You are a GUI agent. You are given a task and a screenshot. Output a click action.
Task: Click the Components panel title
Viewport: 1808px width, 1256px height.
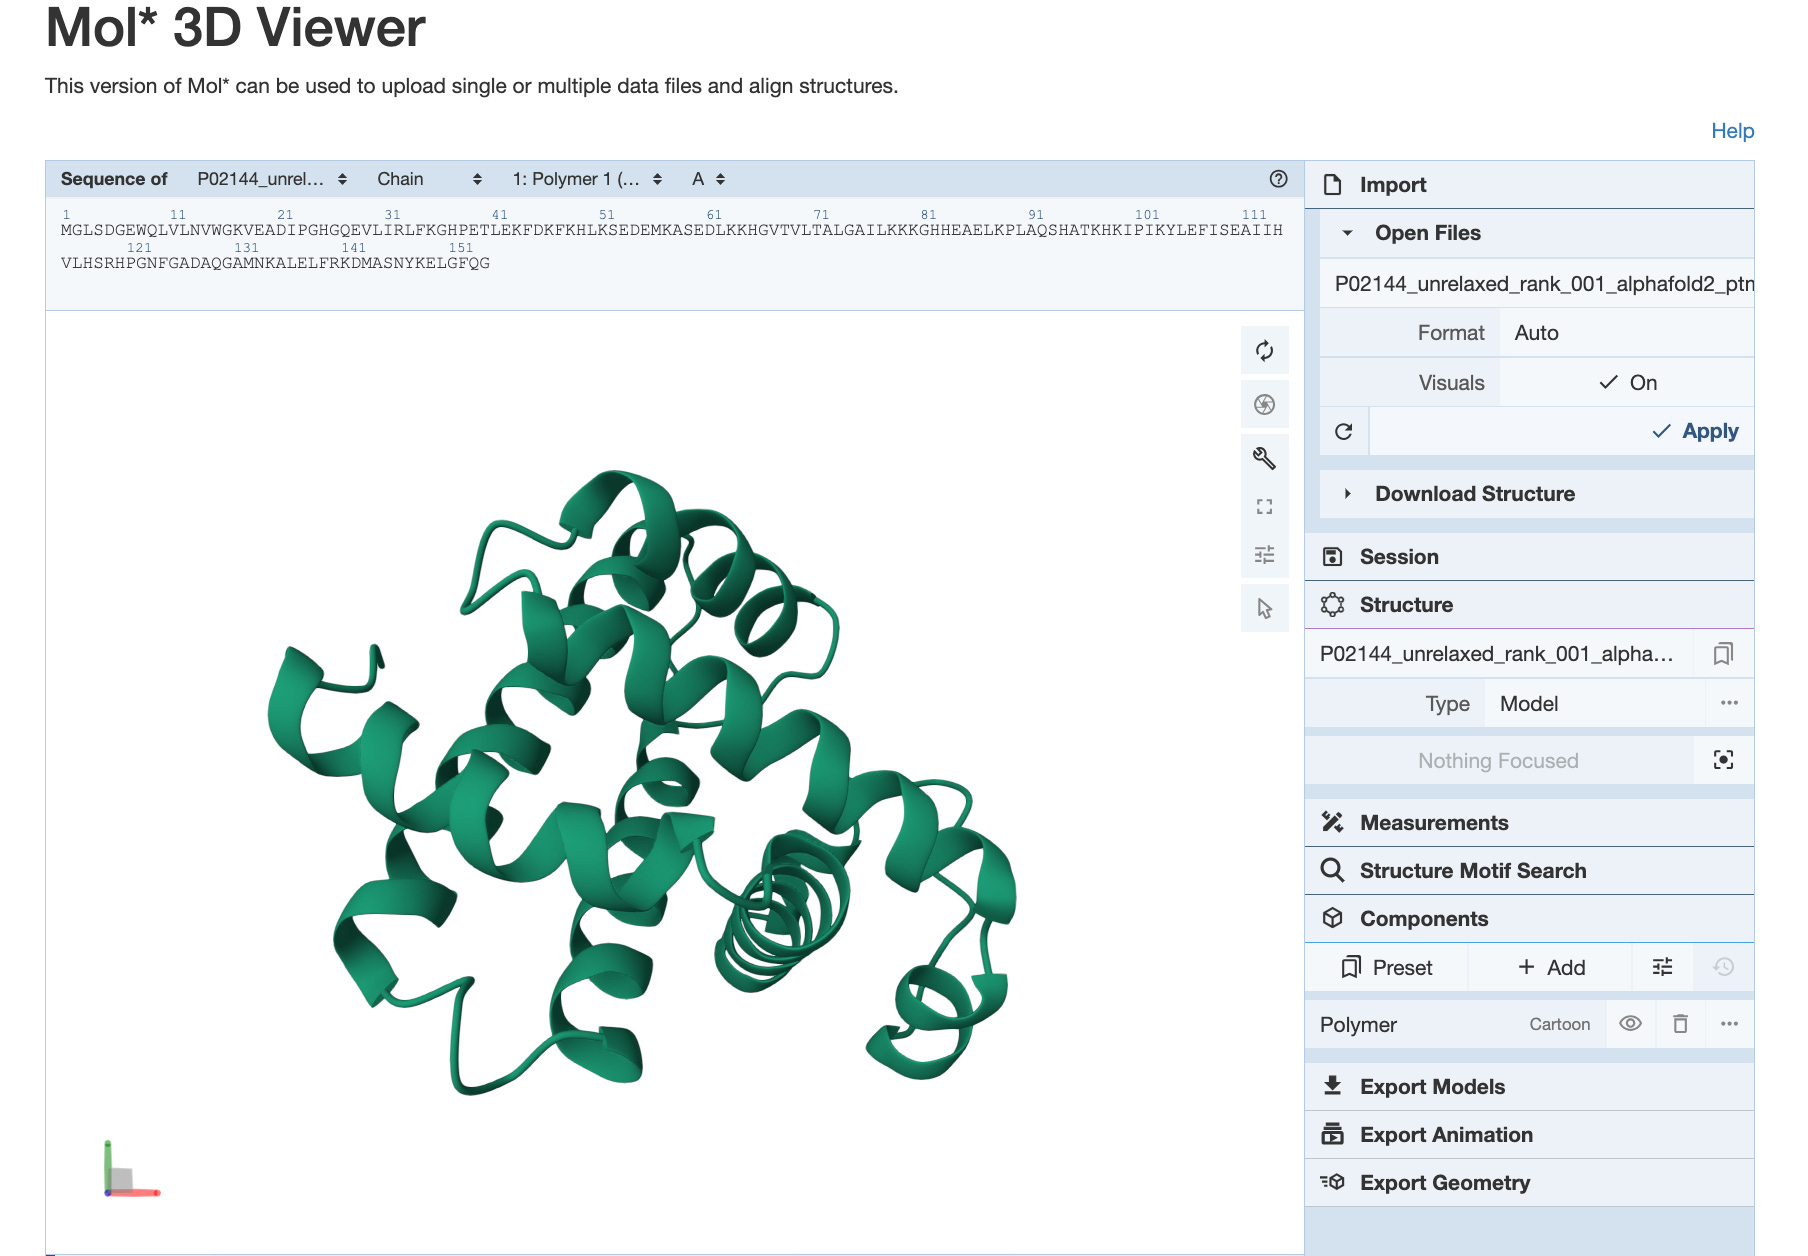(x=1424, y=919)
